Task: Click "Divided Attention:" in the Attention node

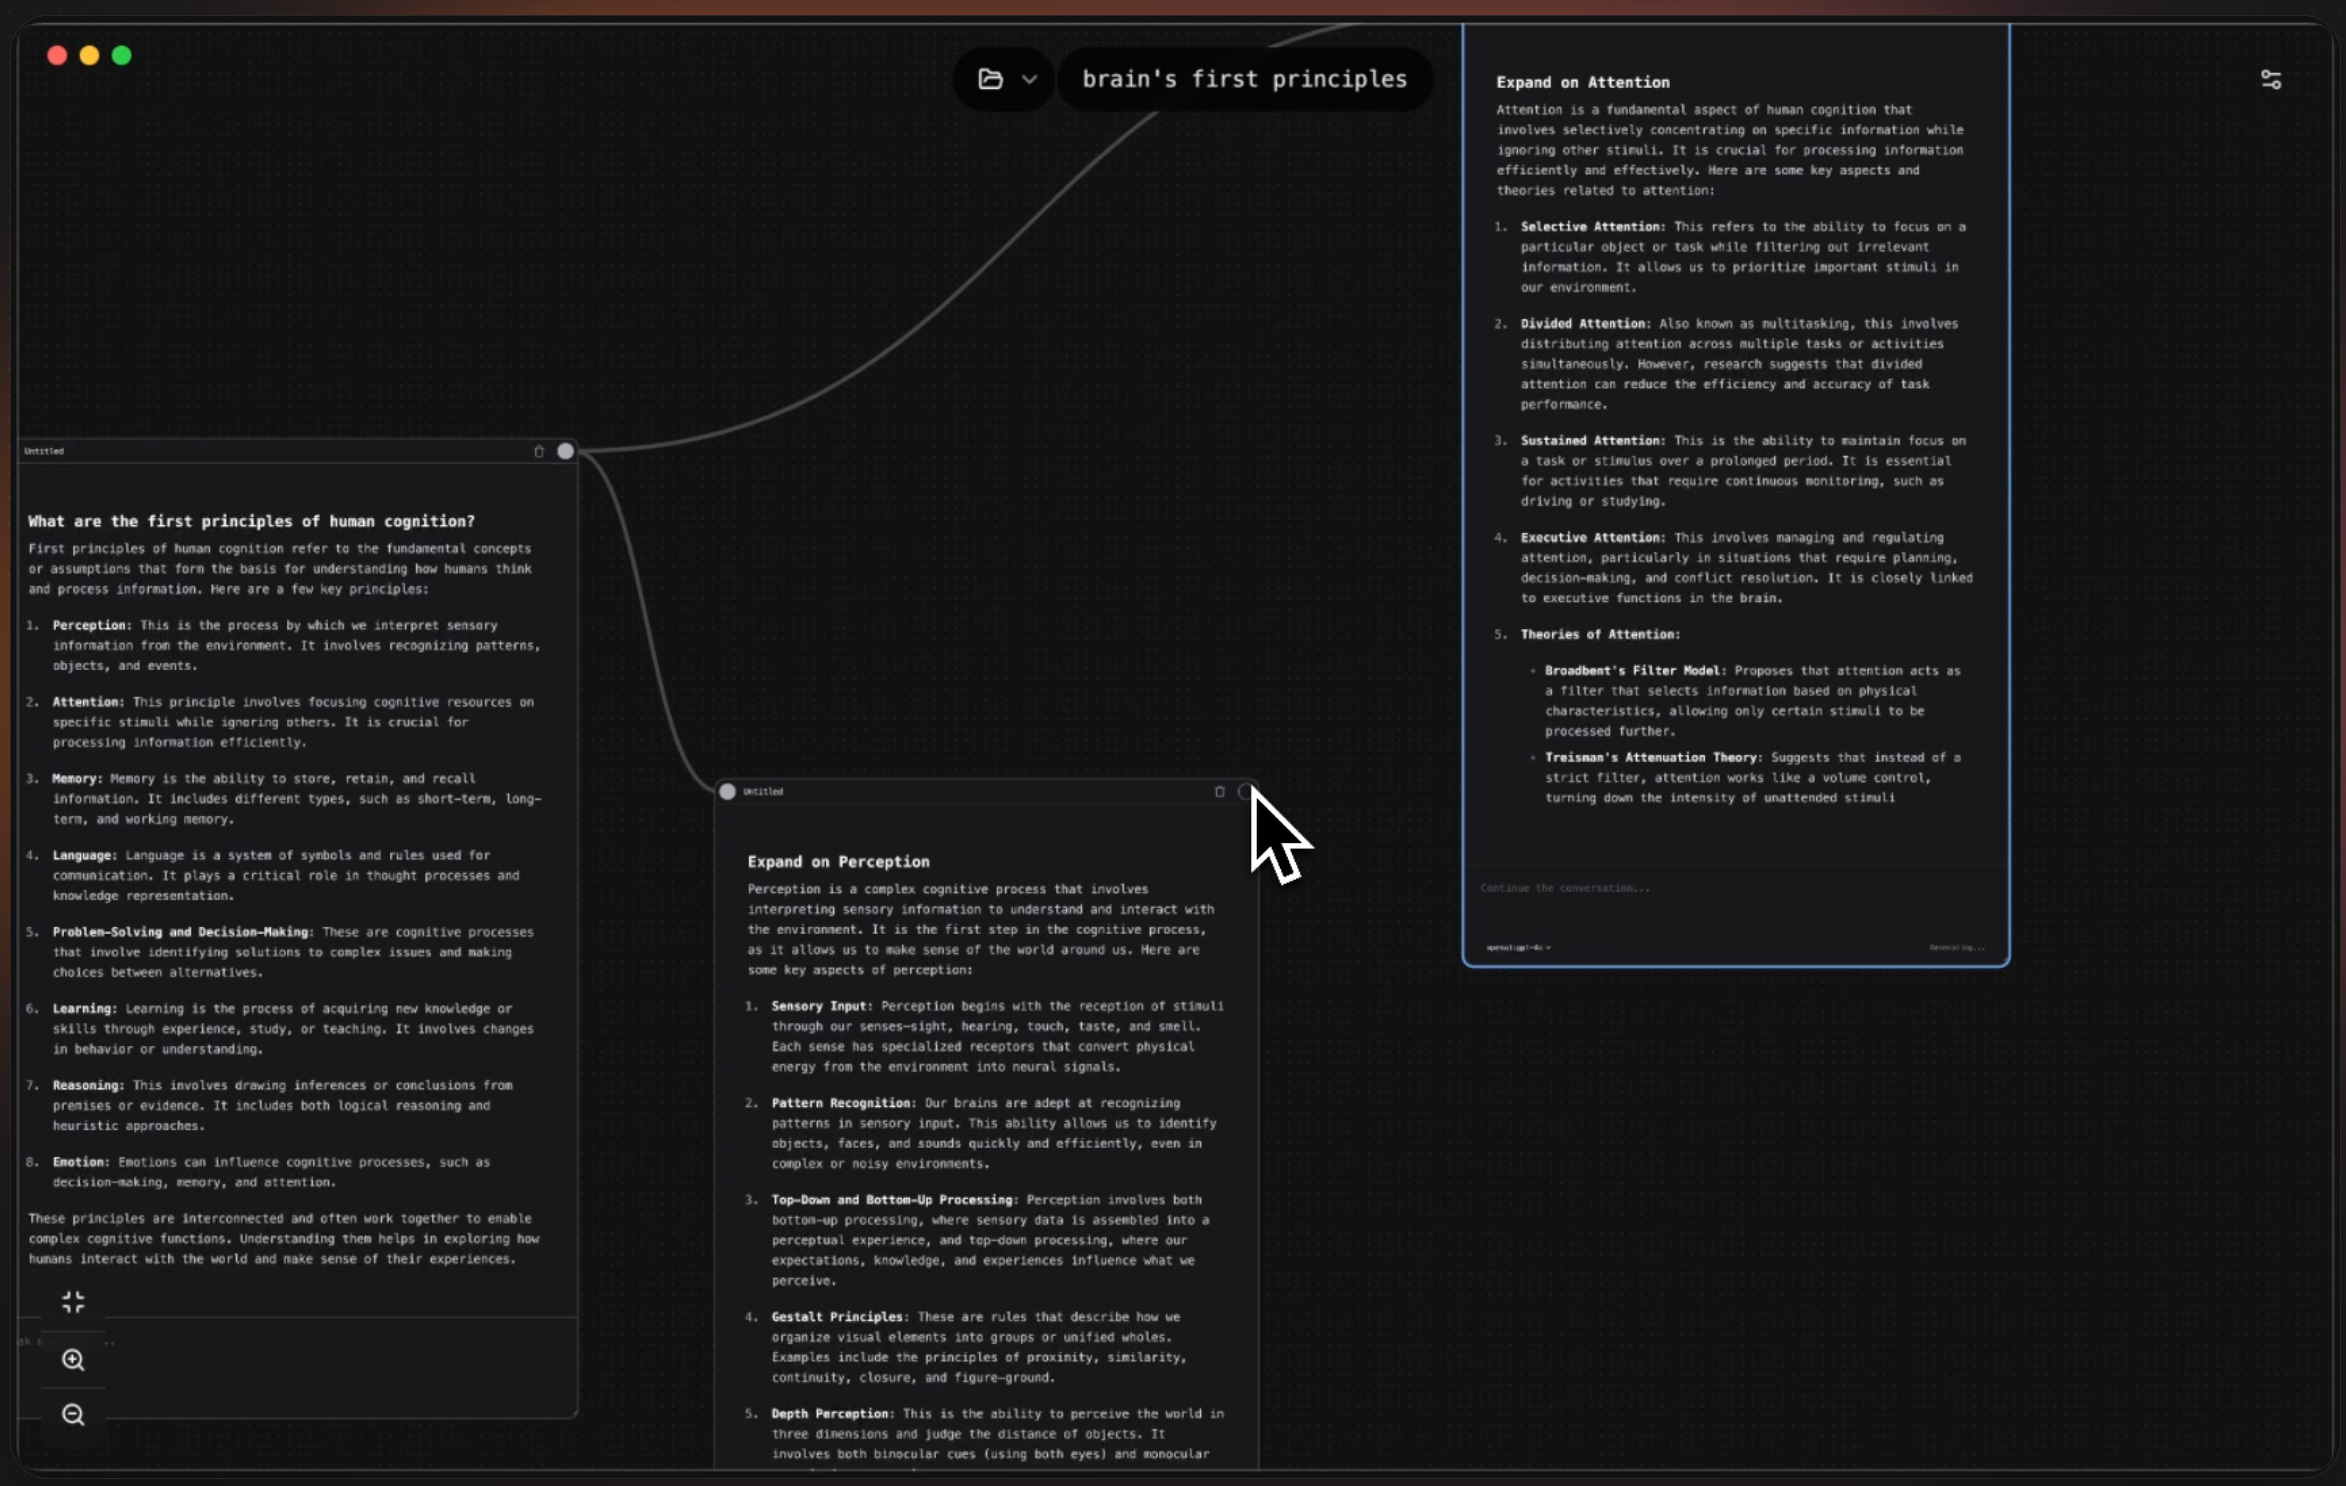Action: pos(1586,324)
